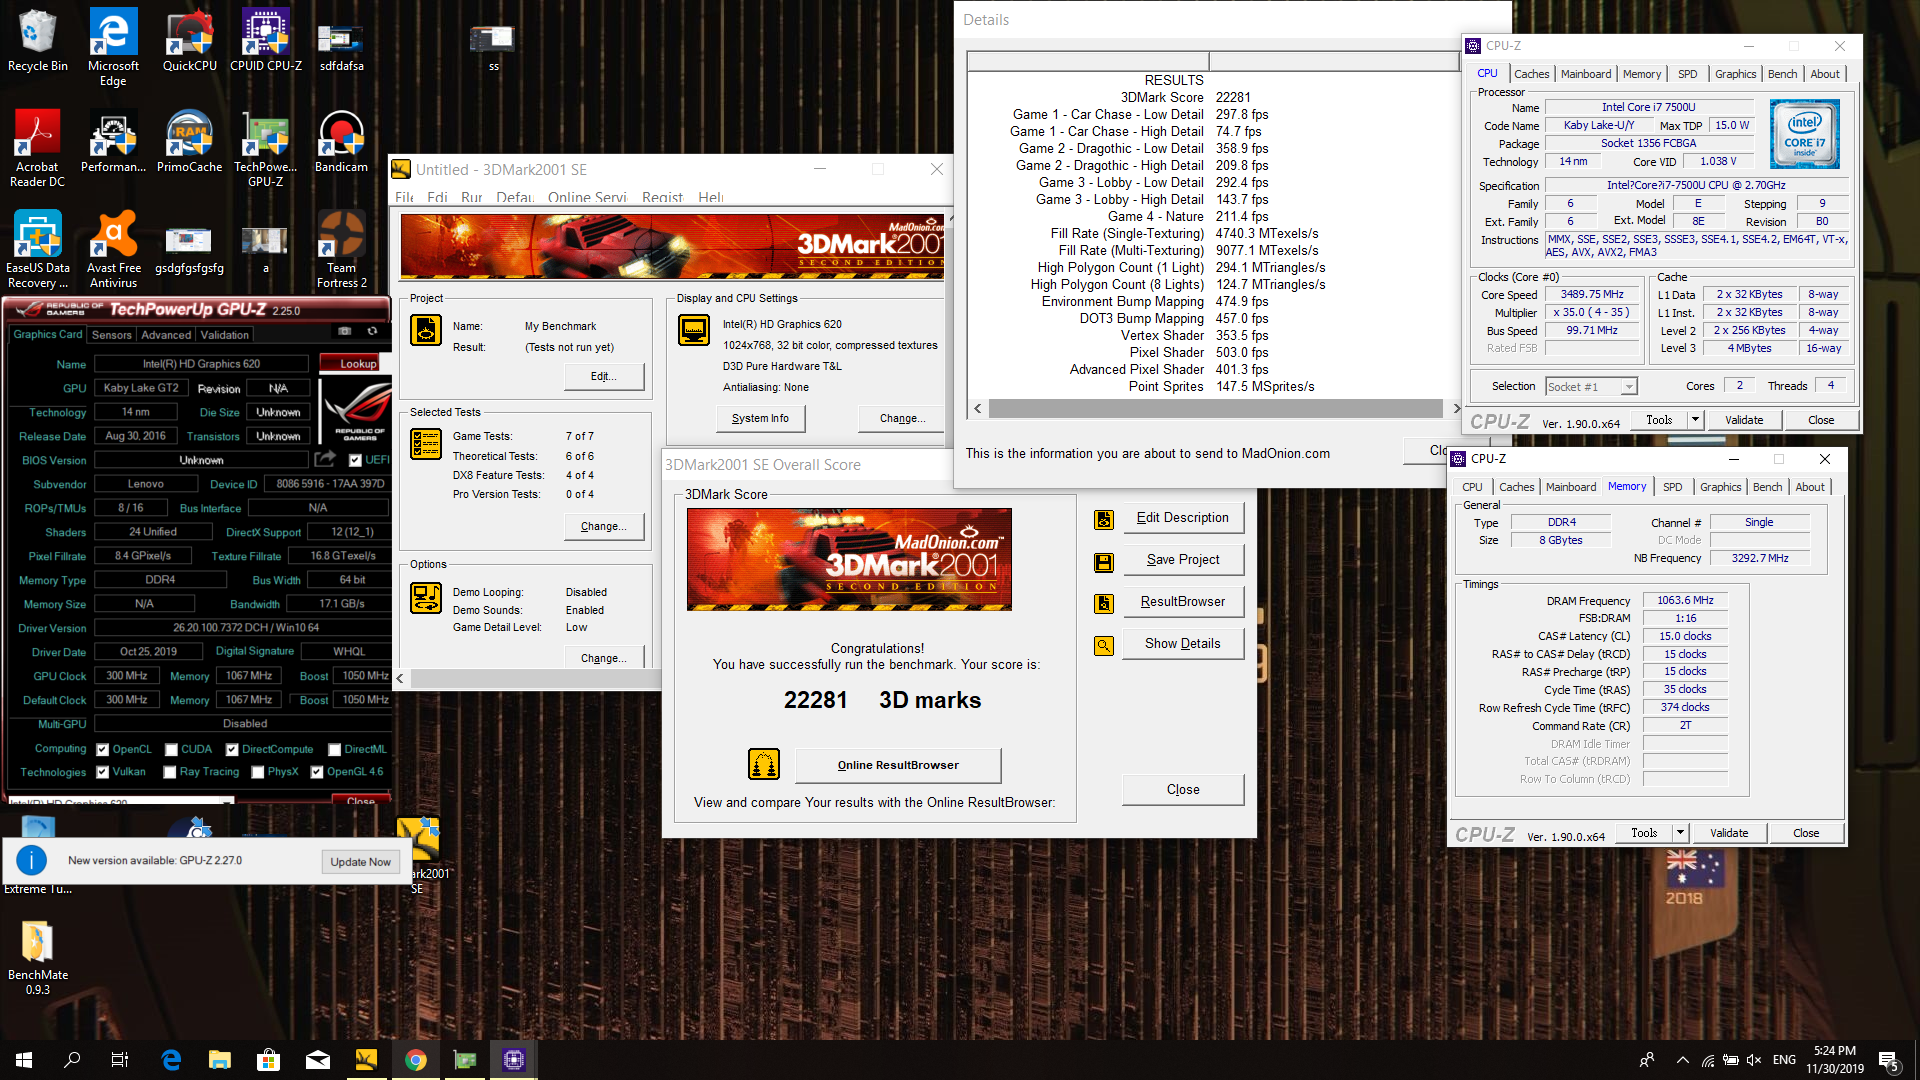Open taskbar Mail app
Image resolution: width=1920 pixels, height=1080 pixels.
(x=318, y=1060)
